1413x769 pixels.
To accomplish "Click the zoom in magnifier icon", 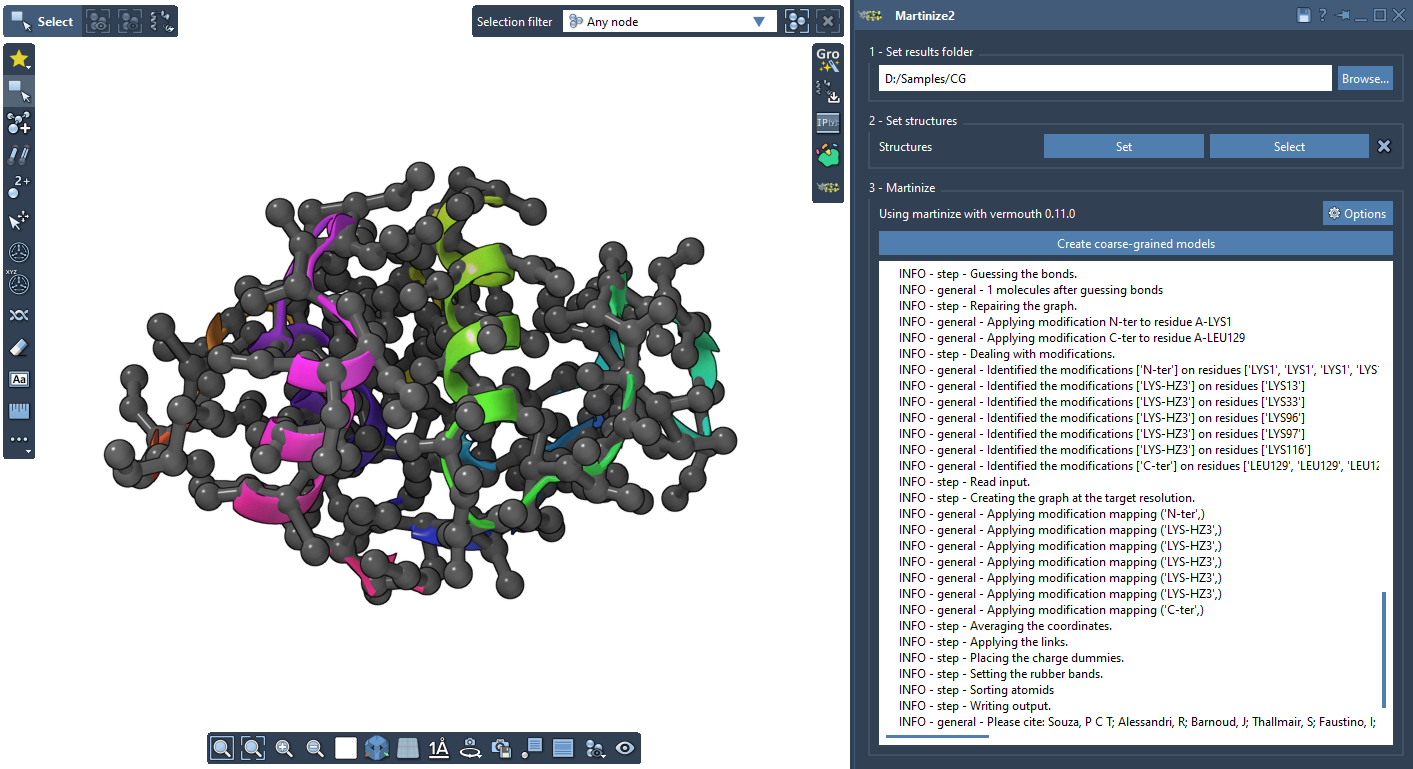I will 284,748.
